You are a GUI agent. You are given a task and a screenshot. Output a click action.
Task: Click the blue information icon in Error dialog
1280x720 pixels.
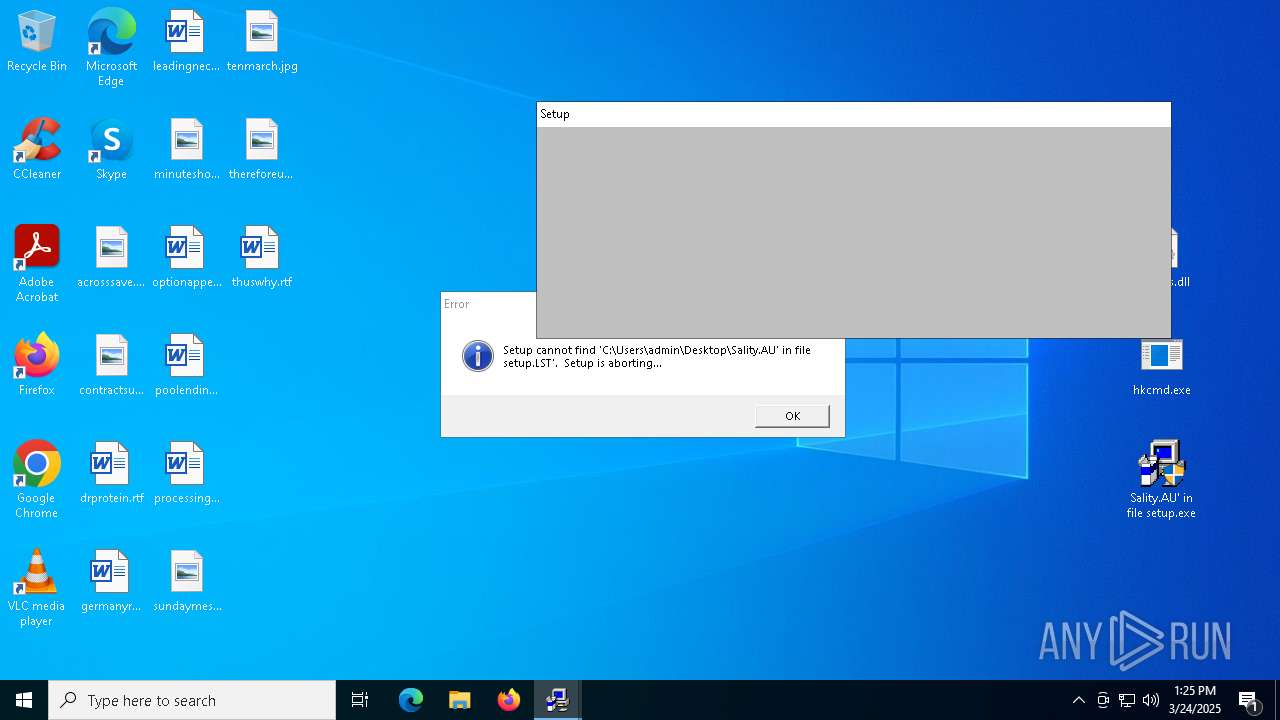click(478, 356)
